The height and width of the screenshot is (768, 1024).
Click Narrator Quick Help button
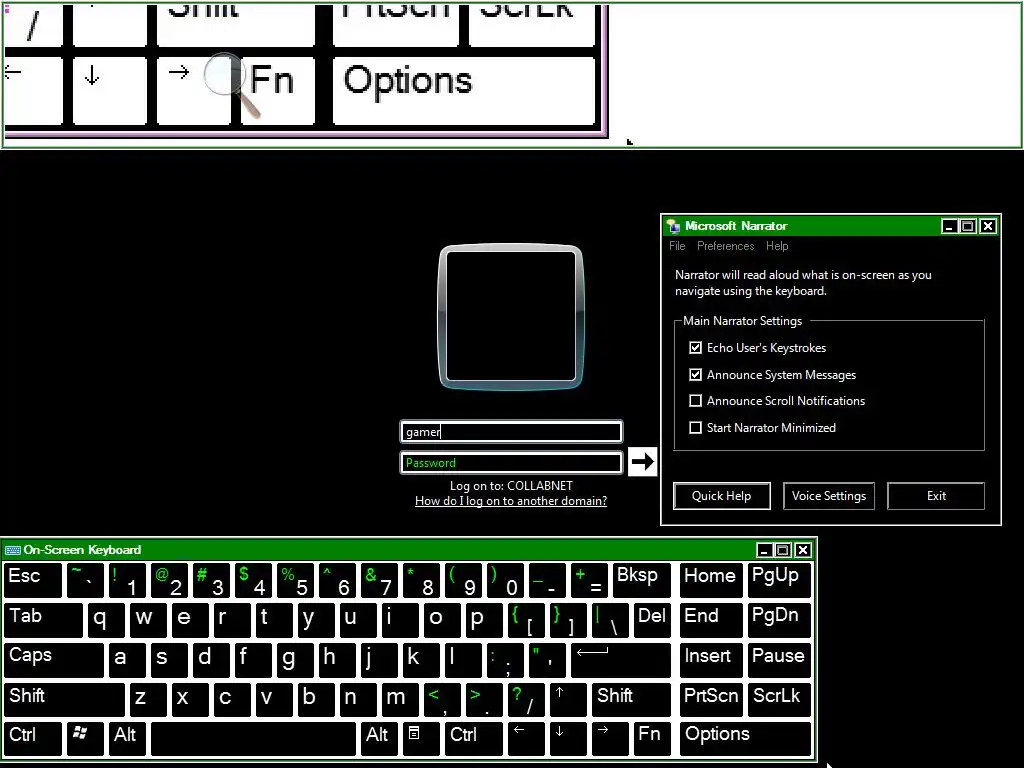(722, 496)
